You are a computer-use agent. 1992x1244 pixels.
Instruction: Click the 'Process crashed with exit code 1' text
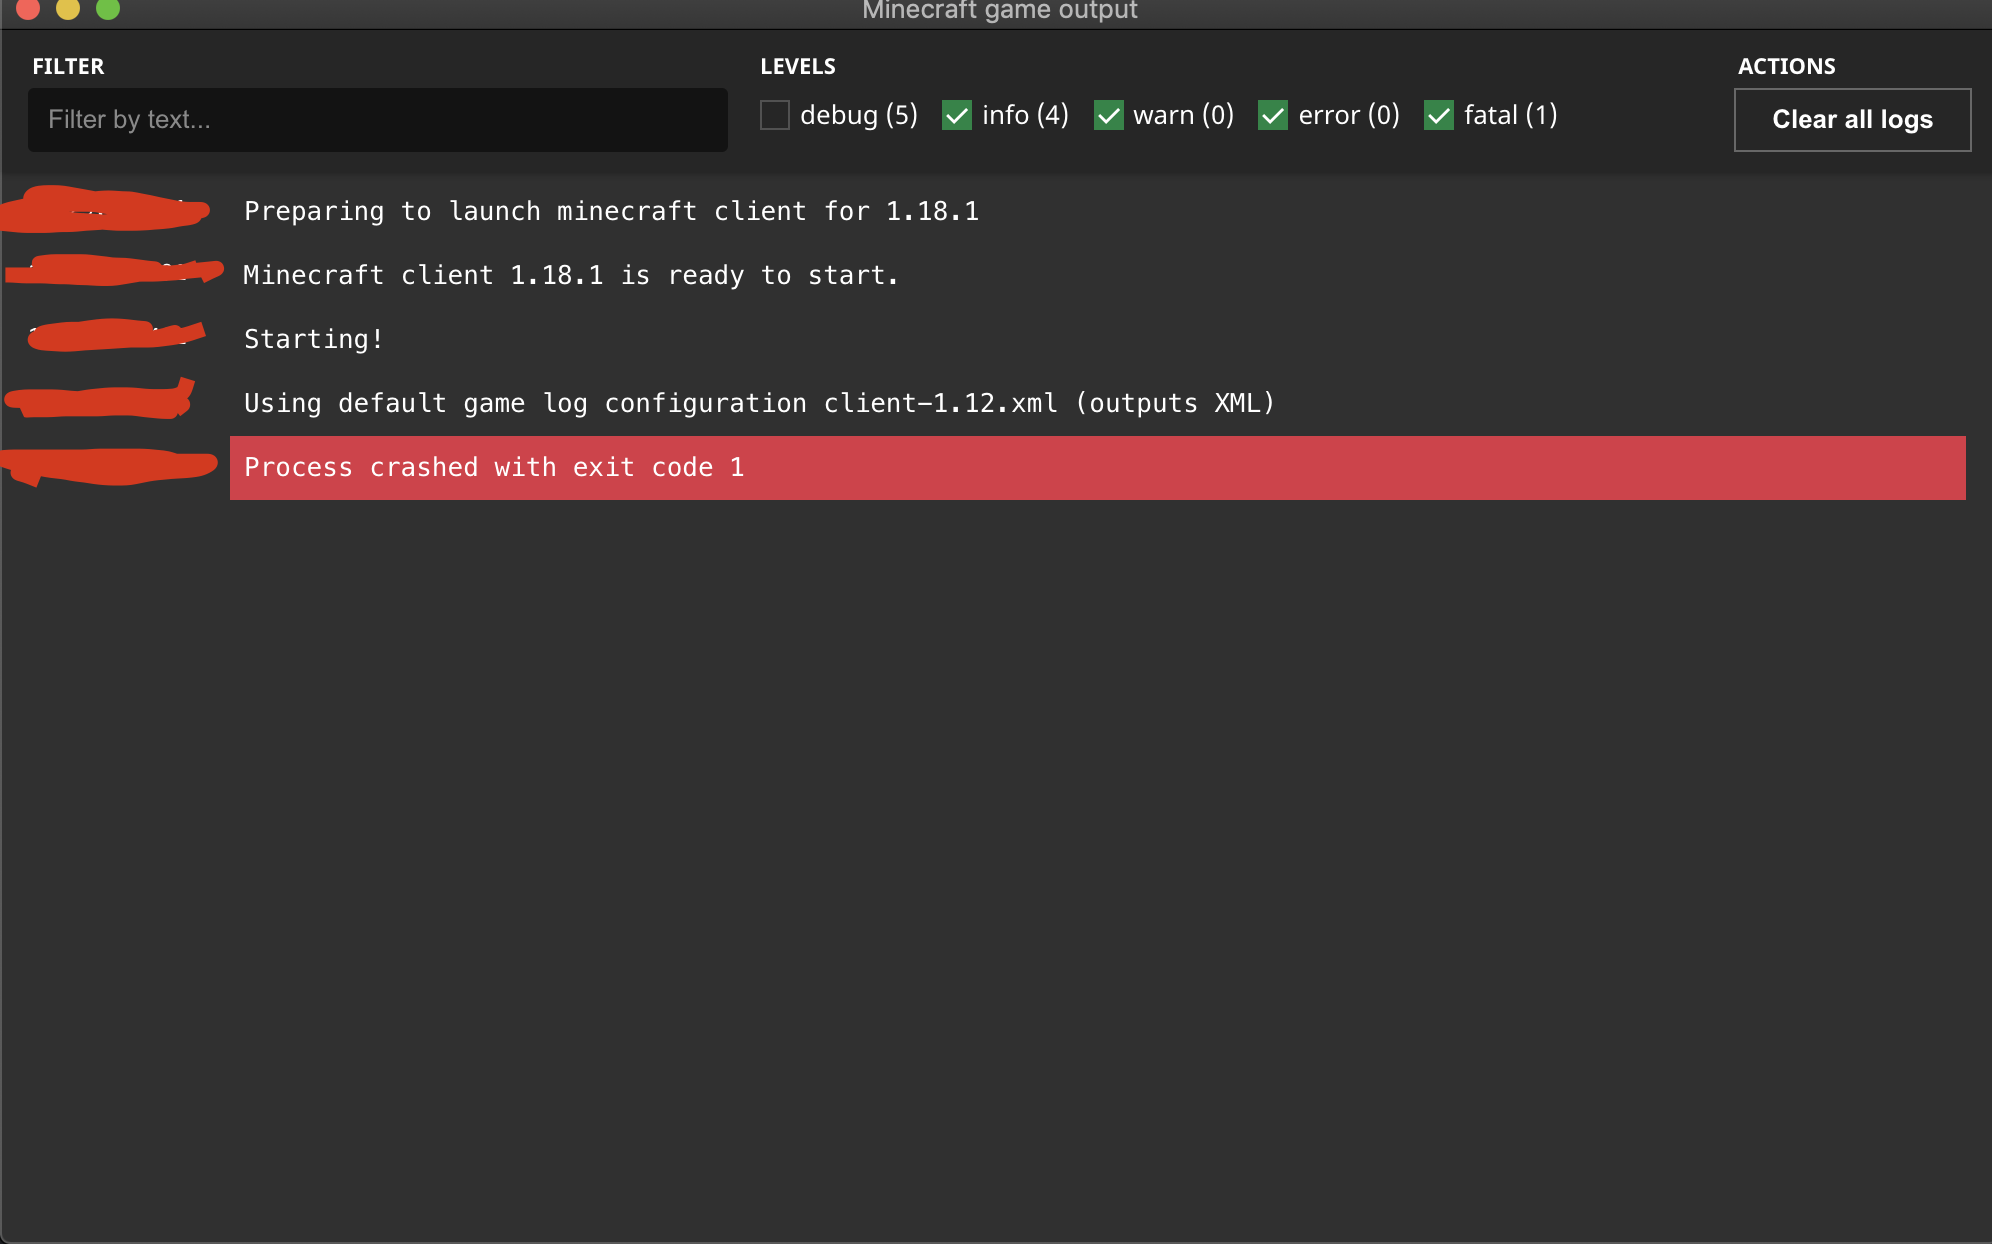[x=494, y=467]
